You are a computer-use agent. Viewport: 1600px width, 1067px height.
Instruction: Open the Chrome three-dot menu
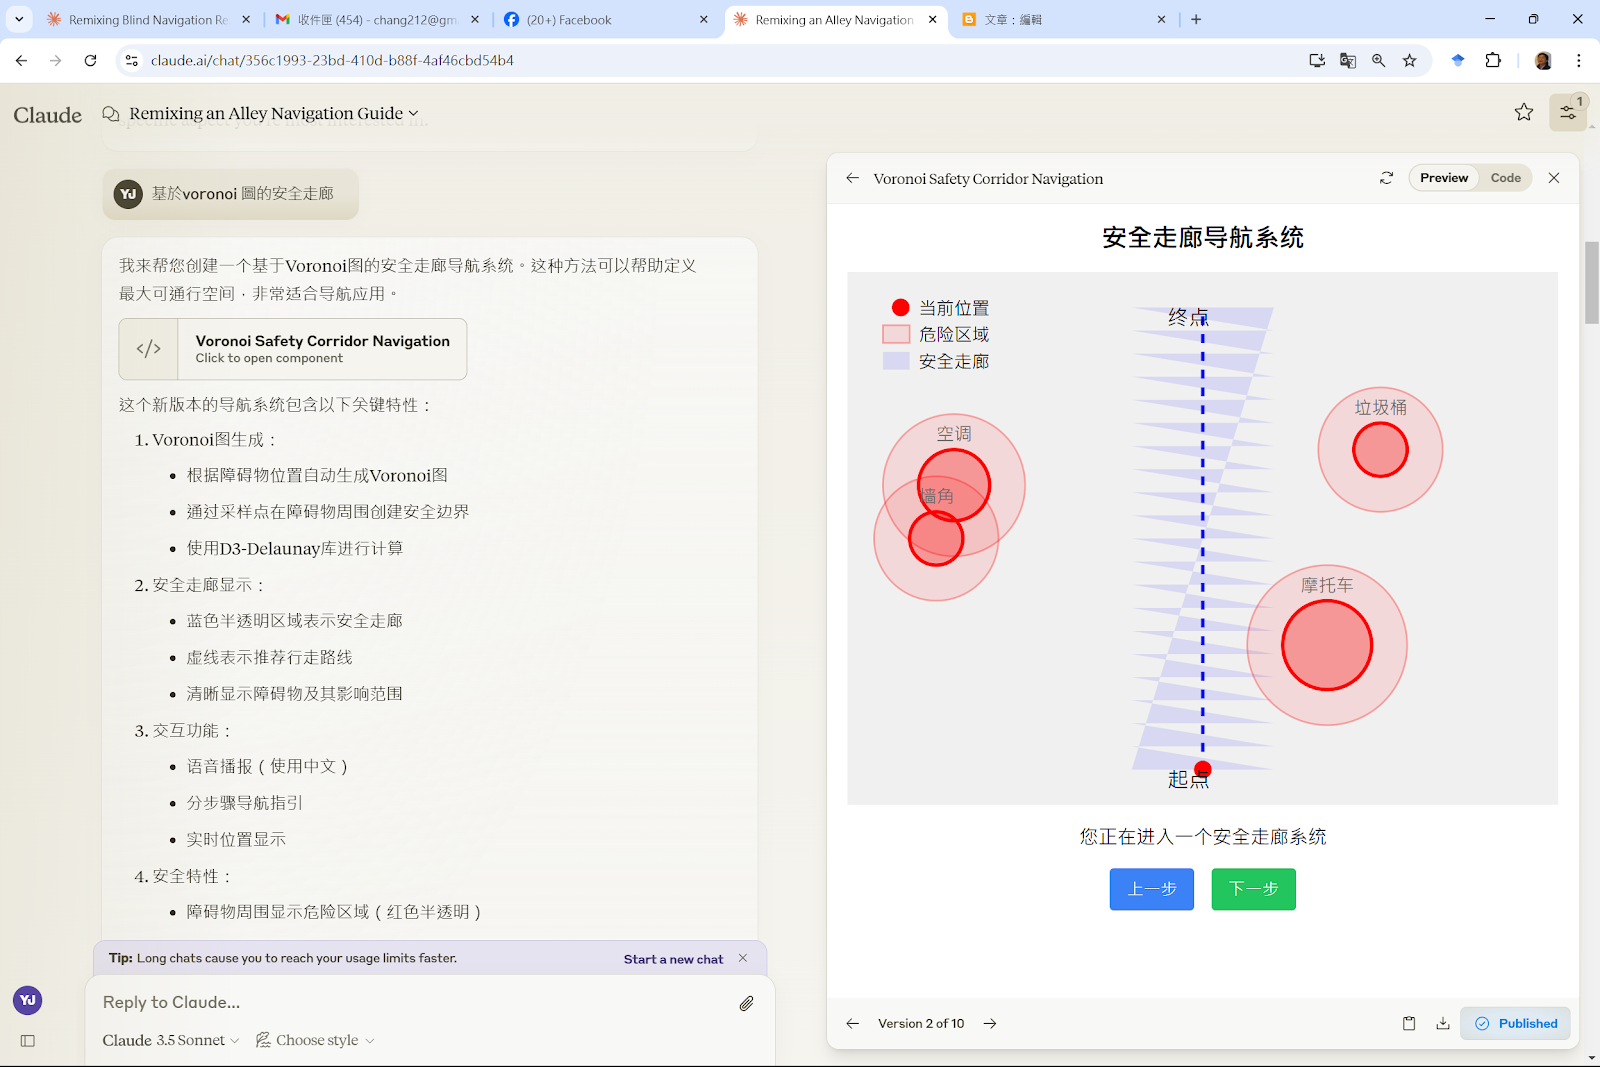[x=1579, y=61]
